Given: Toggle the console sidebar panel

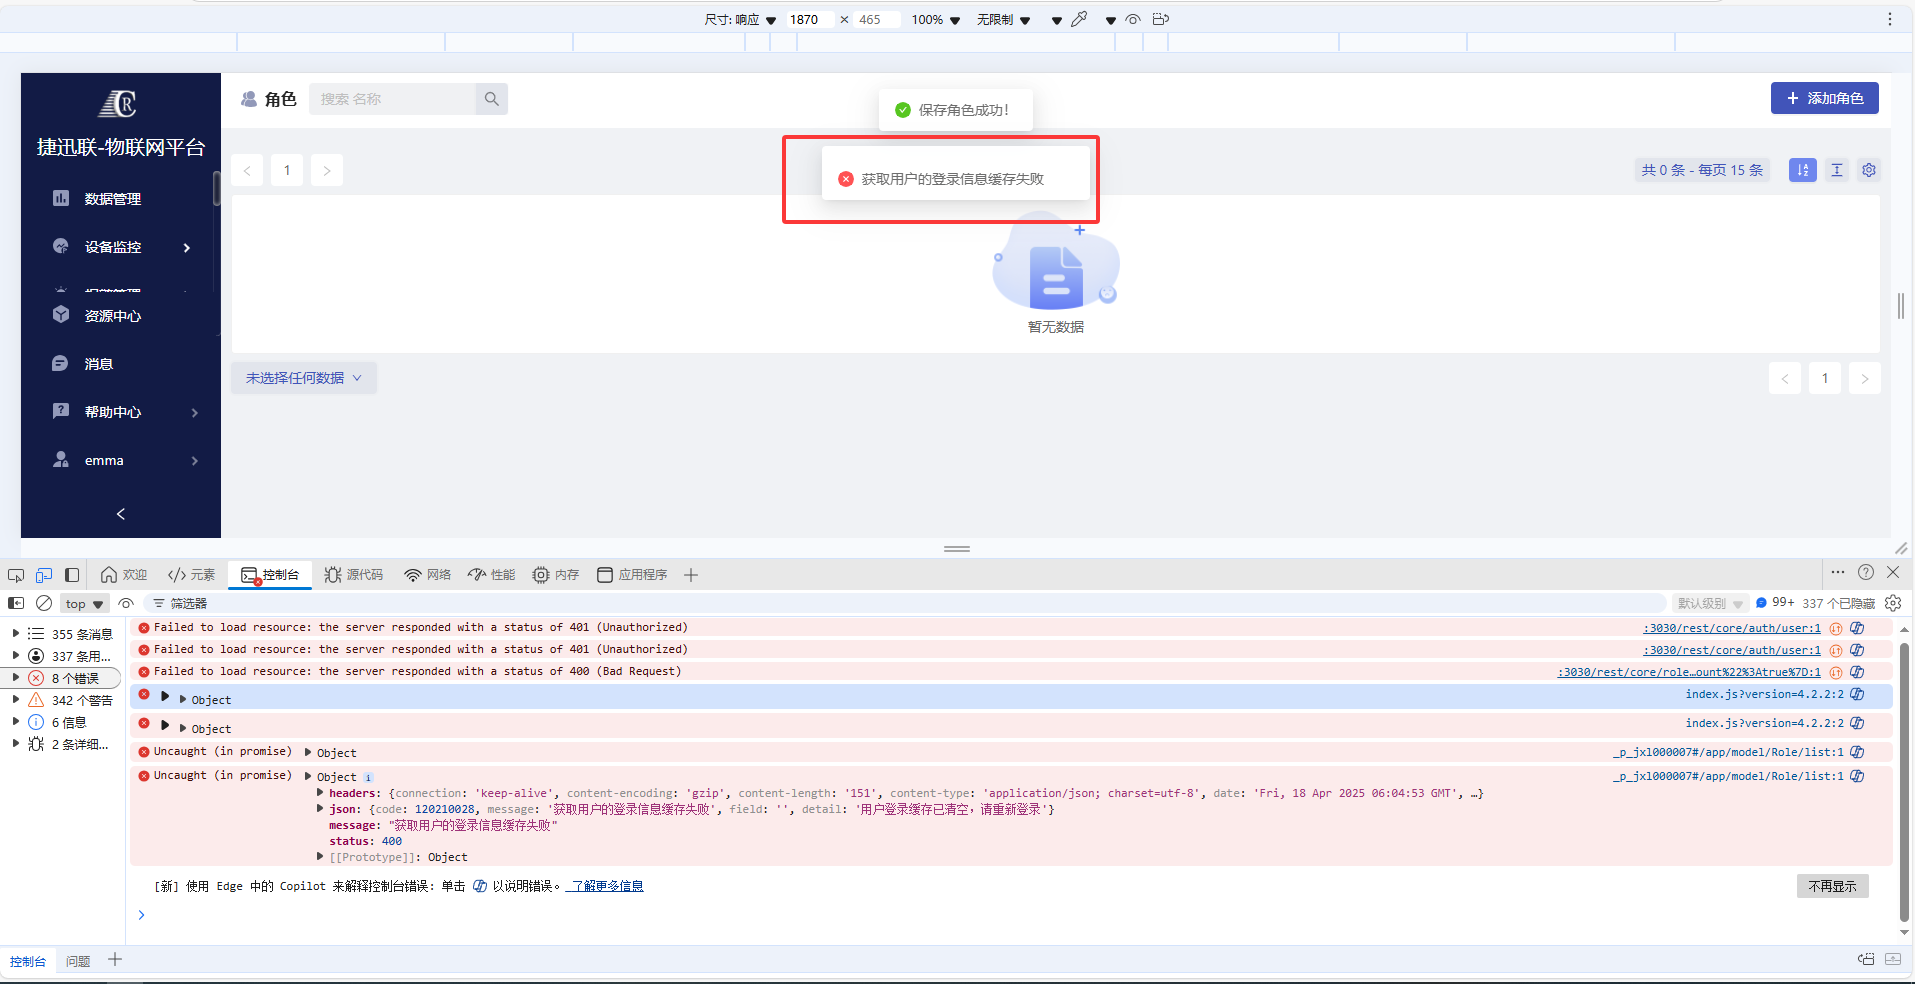Looking at the screenshot, I should pyautogui.click(x=16, y=603).
